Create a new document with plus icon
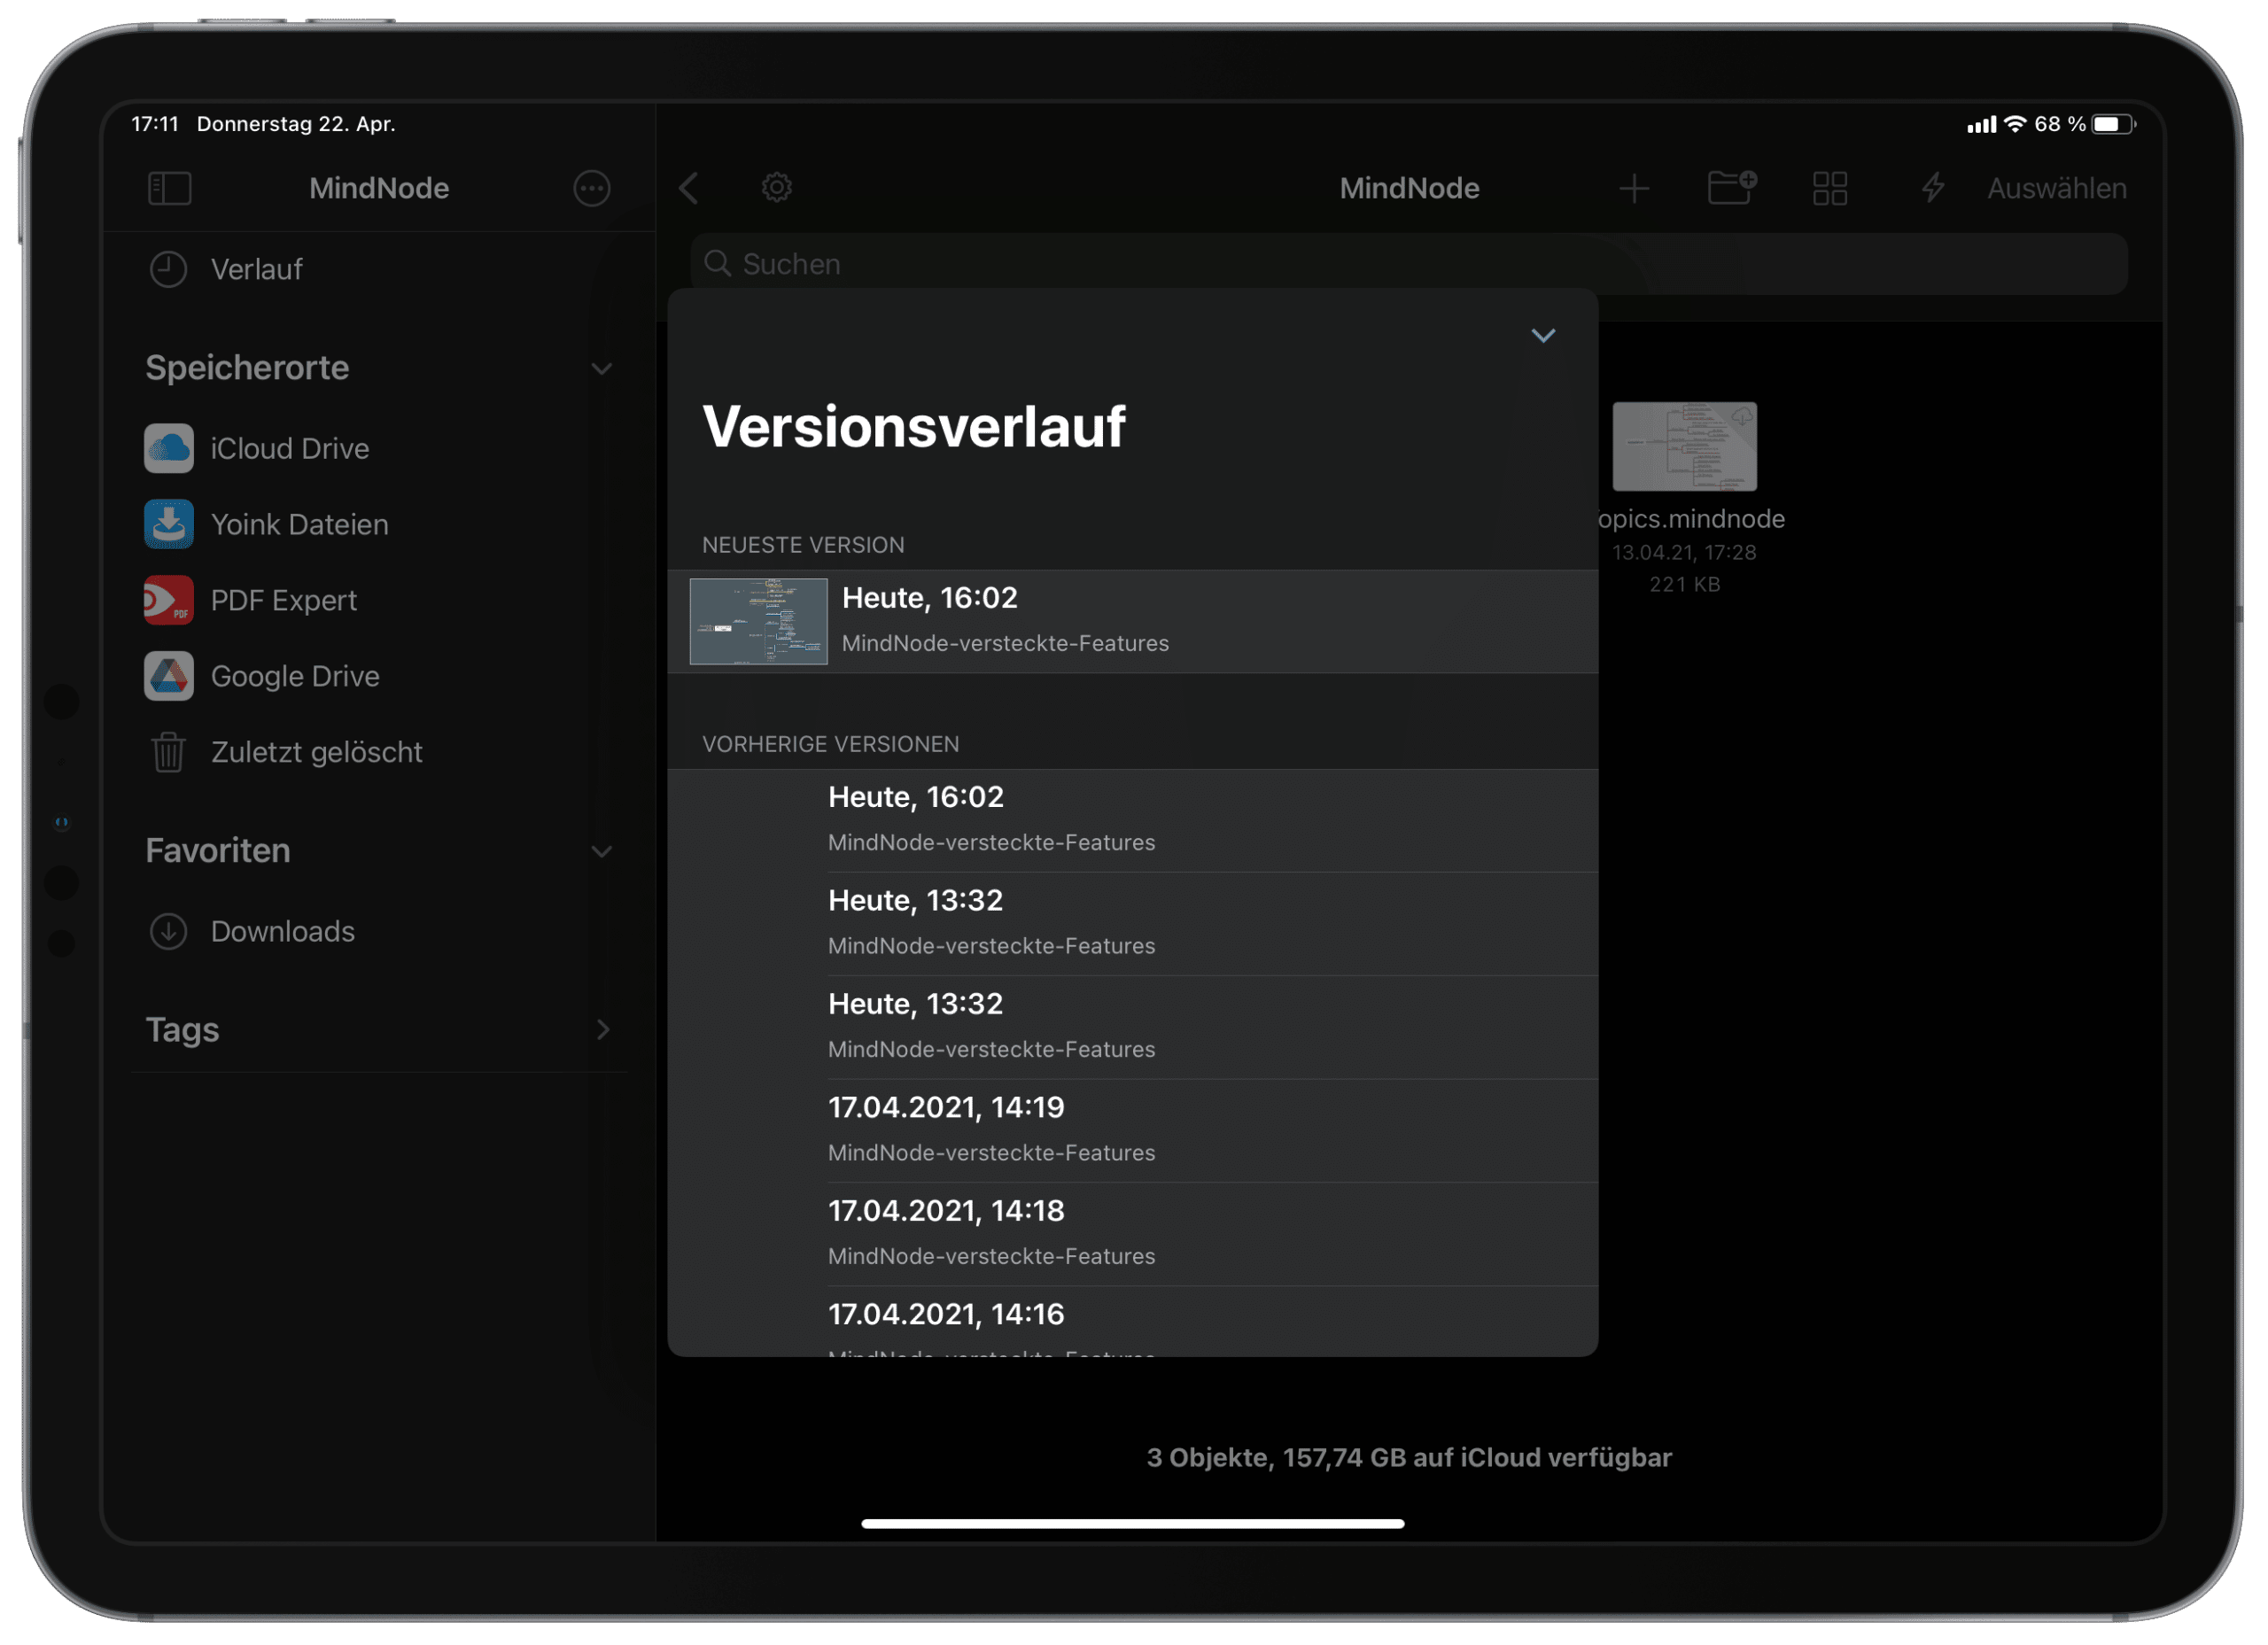This screenshot has width=2268, height=1645. (1634, 188)
